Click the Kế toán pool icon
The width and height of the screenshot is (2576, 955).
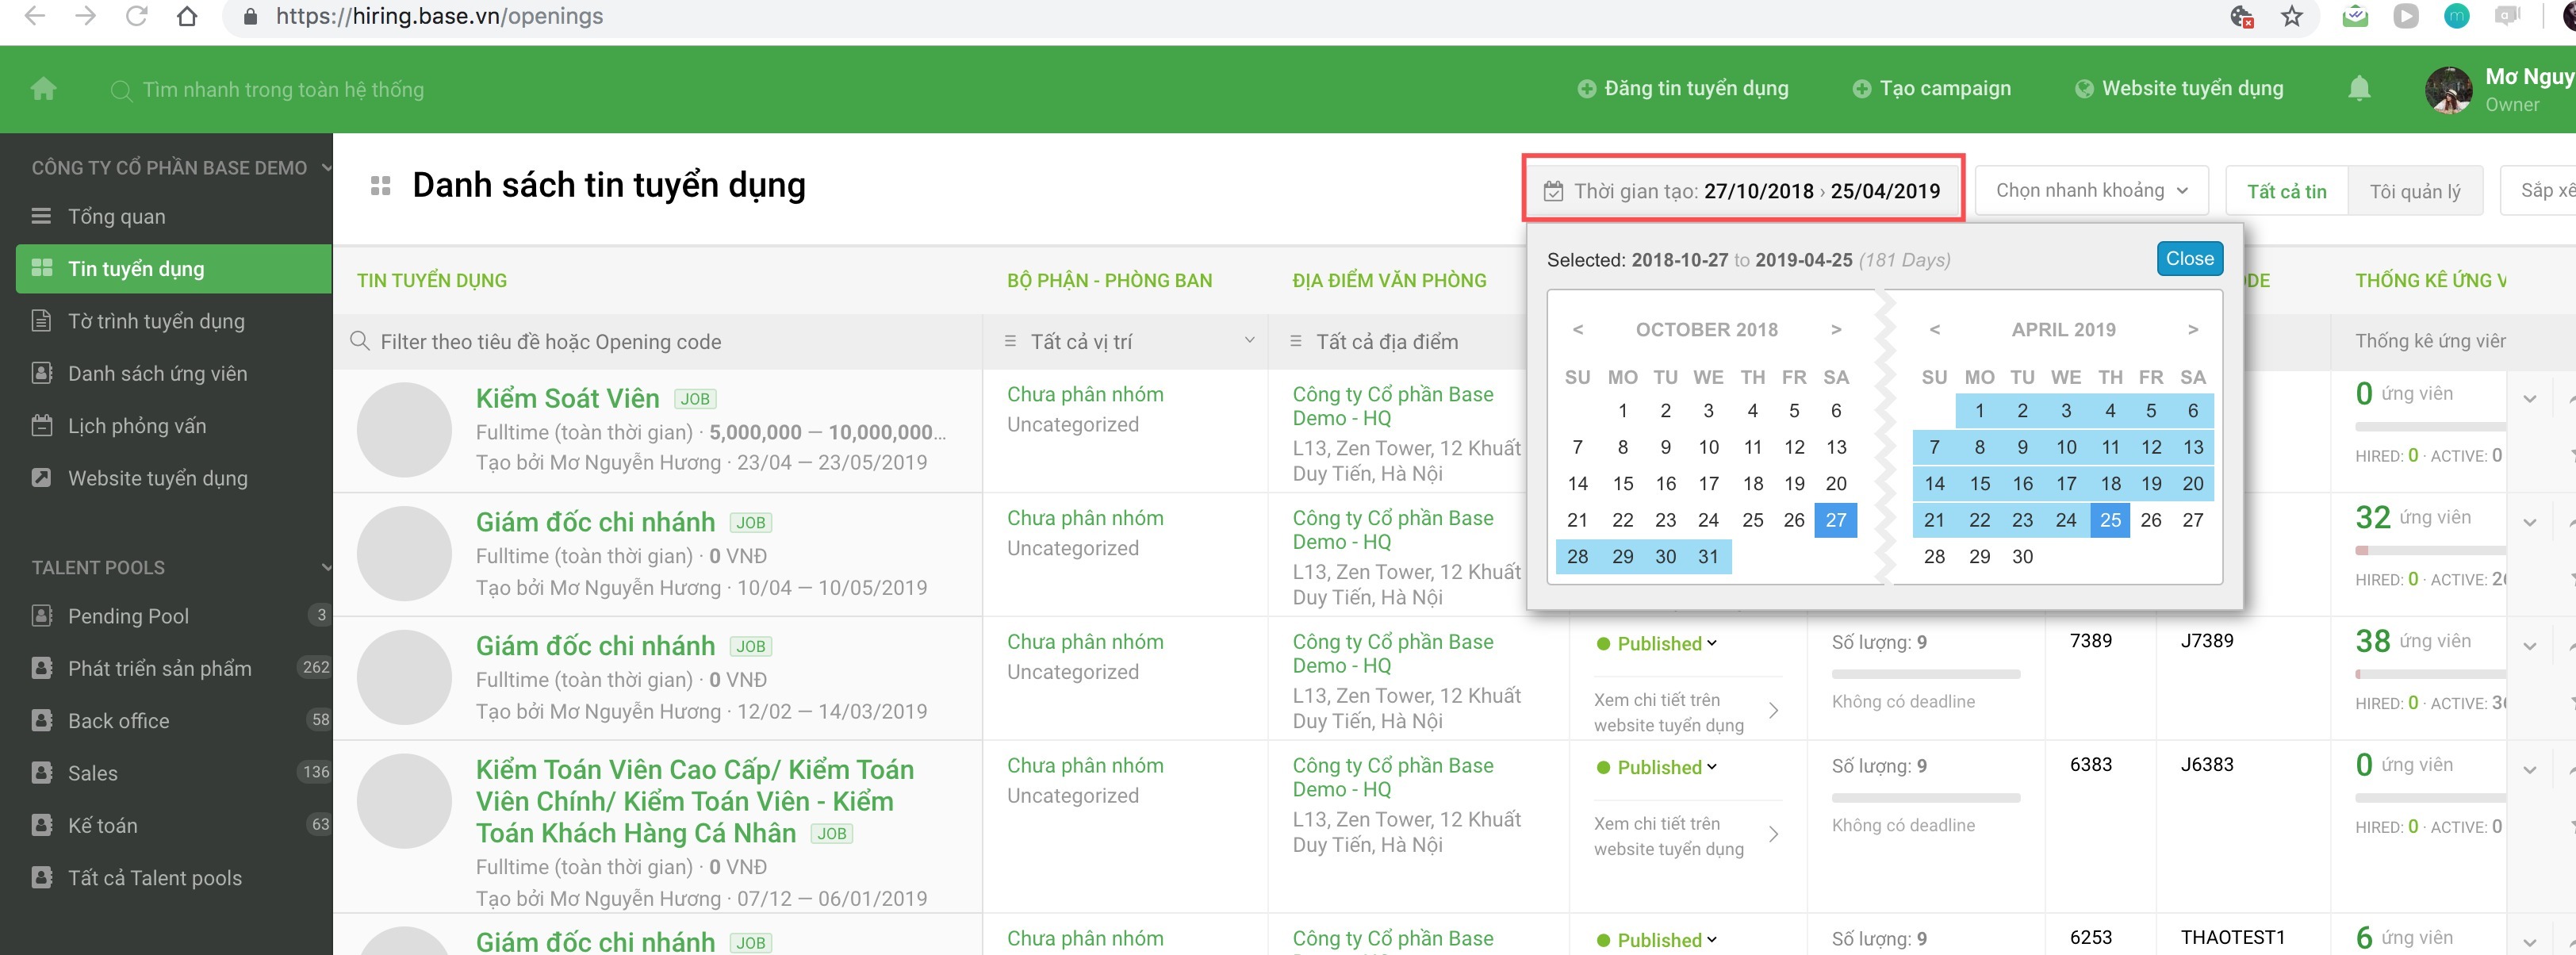click(x=41, y=825)
